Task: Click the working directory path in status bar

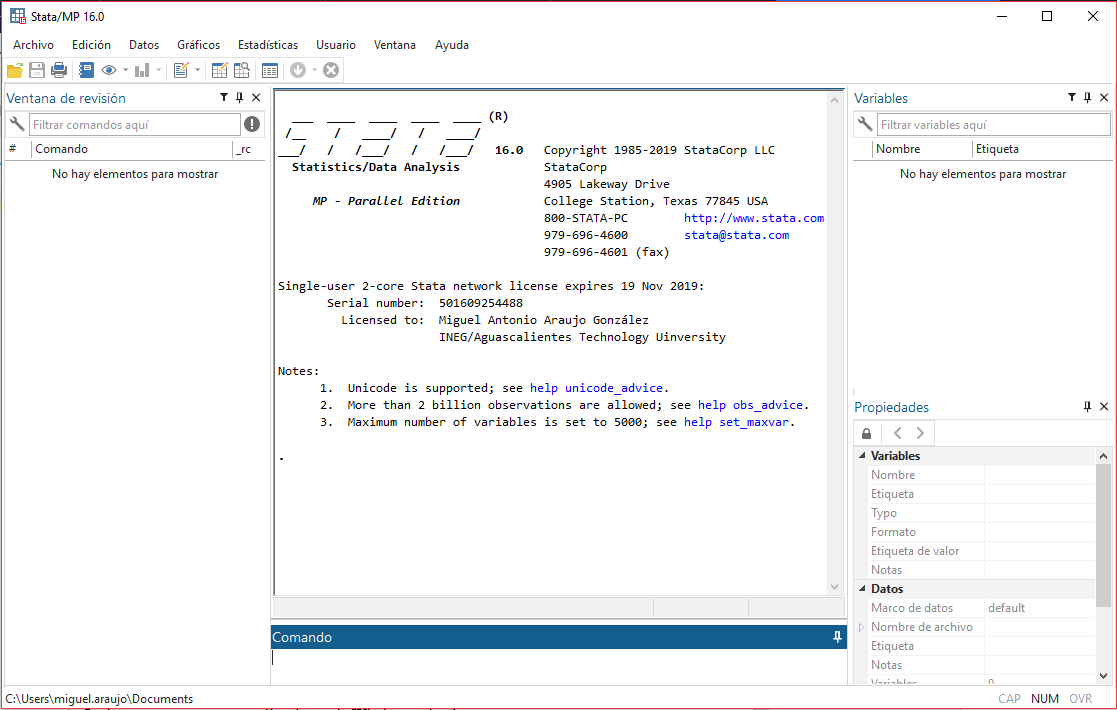Action: pyautogui.click(x=99, y=699)
